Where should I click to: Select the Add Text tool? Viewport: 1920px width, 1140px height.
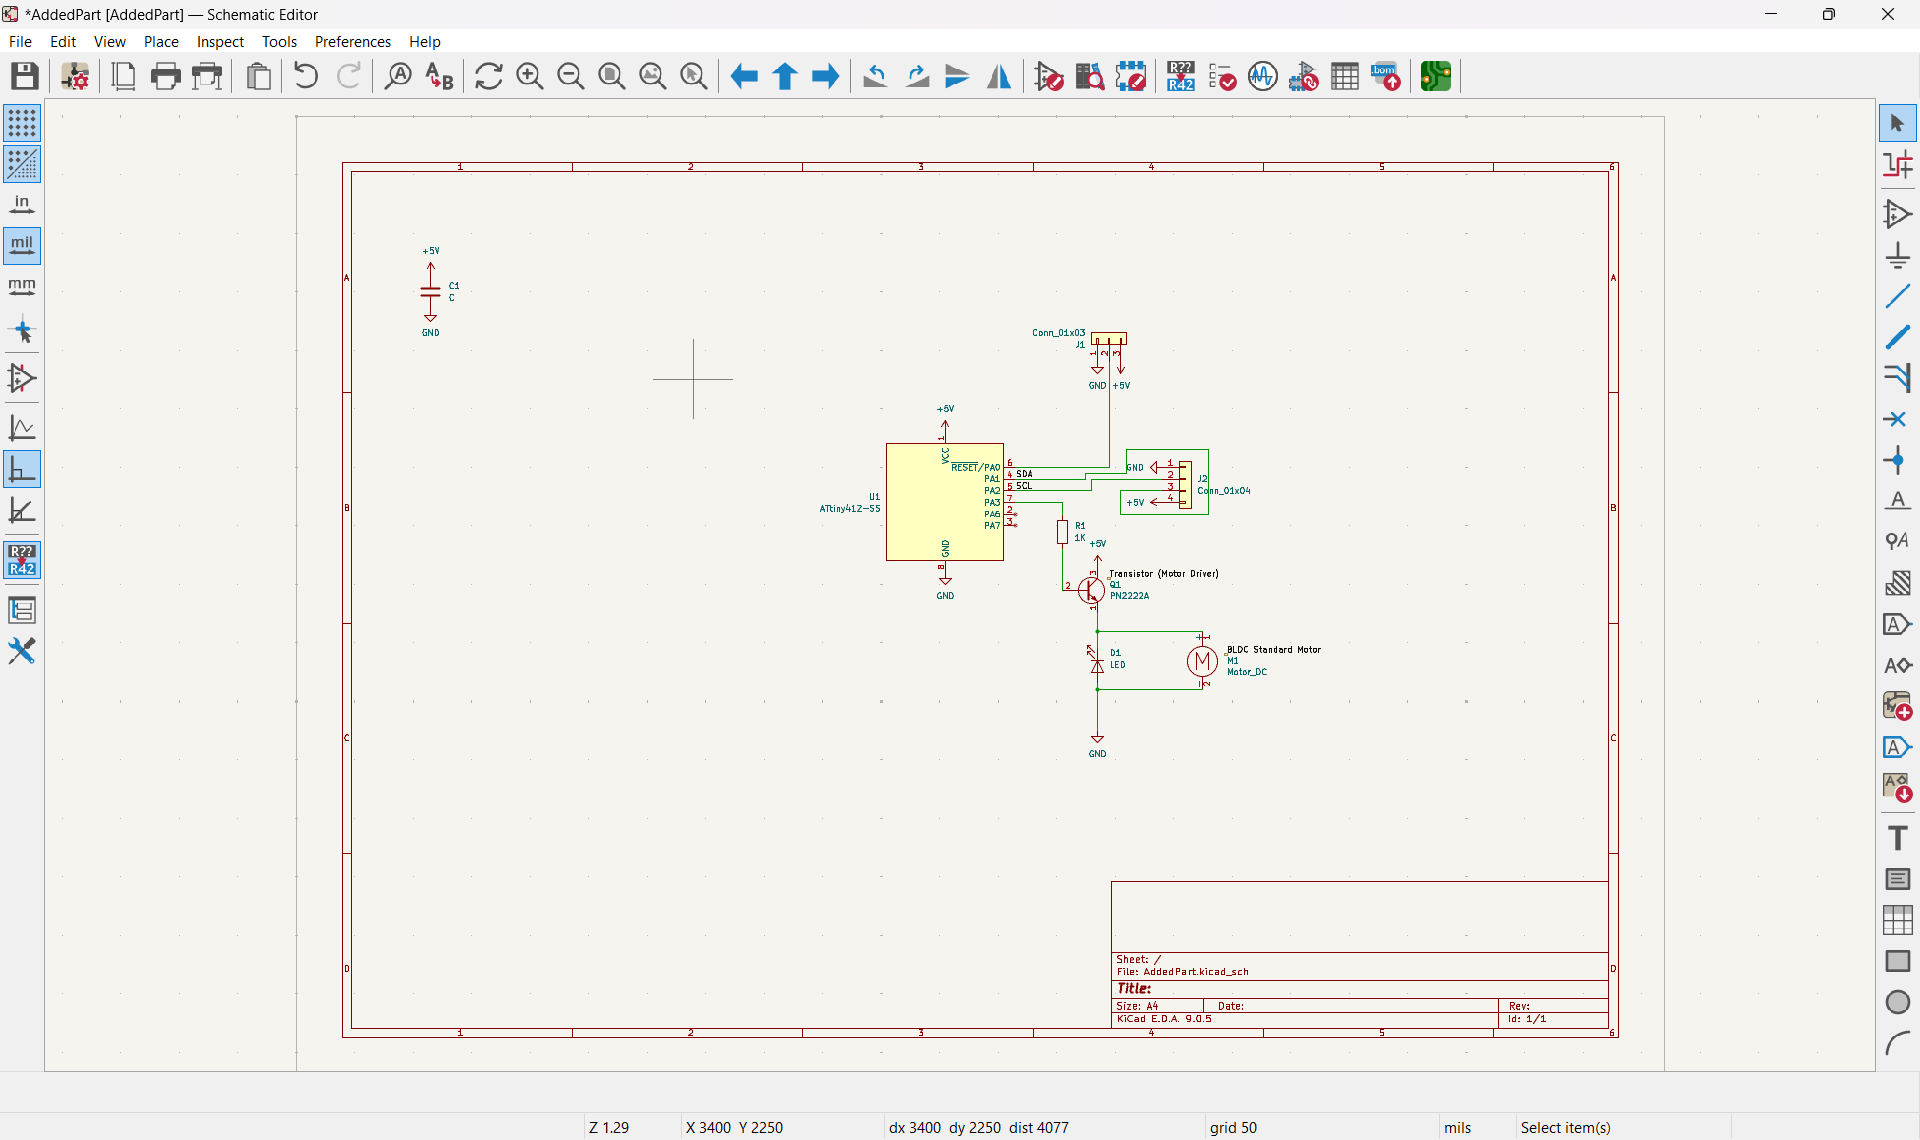pos(1897,838)
